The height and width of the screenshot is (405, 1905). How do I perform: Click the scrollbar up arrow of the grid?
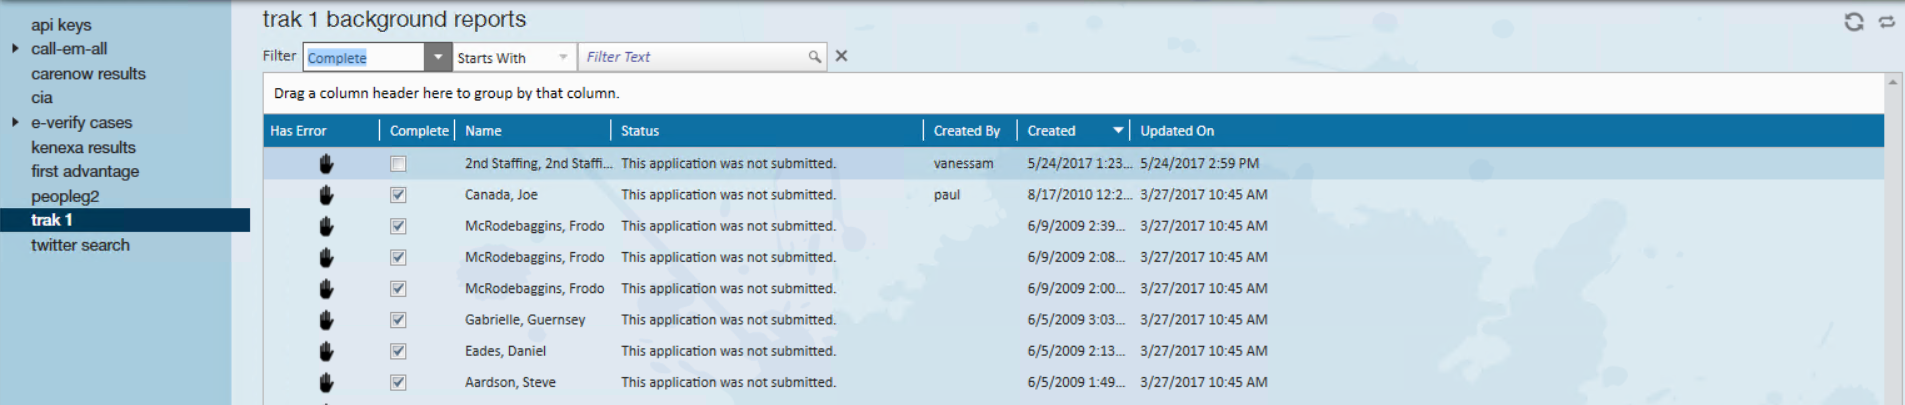click(x=1892, y=82)
